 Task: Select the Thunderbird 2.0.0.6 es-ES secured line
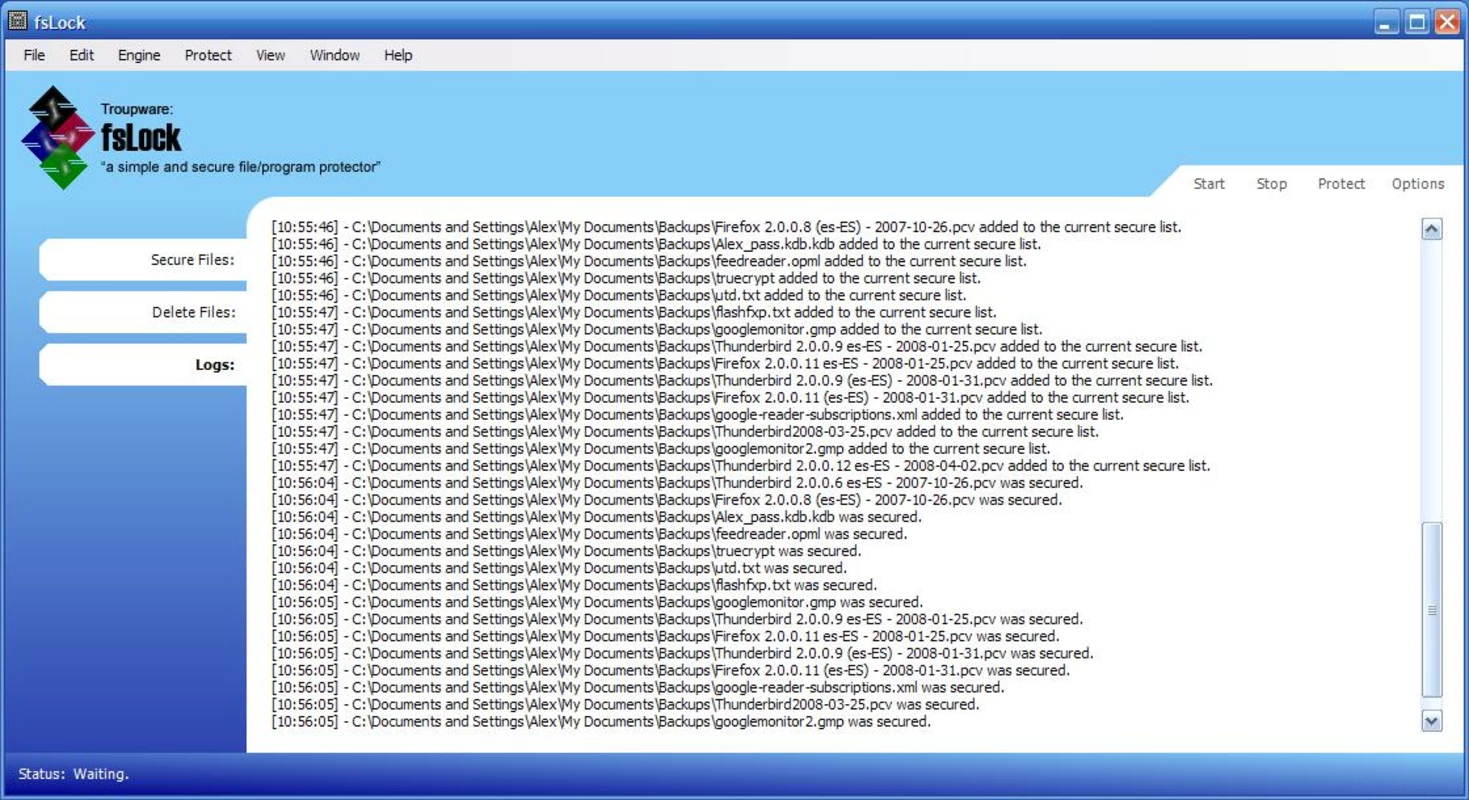pos(677,482)
